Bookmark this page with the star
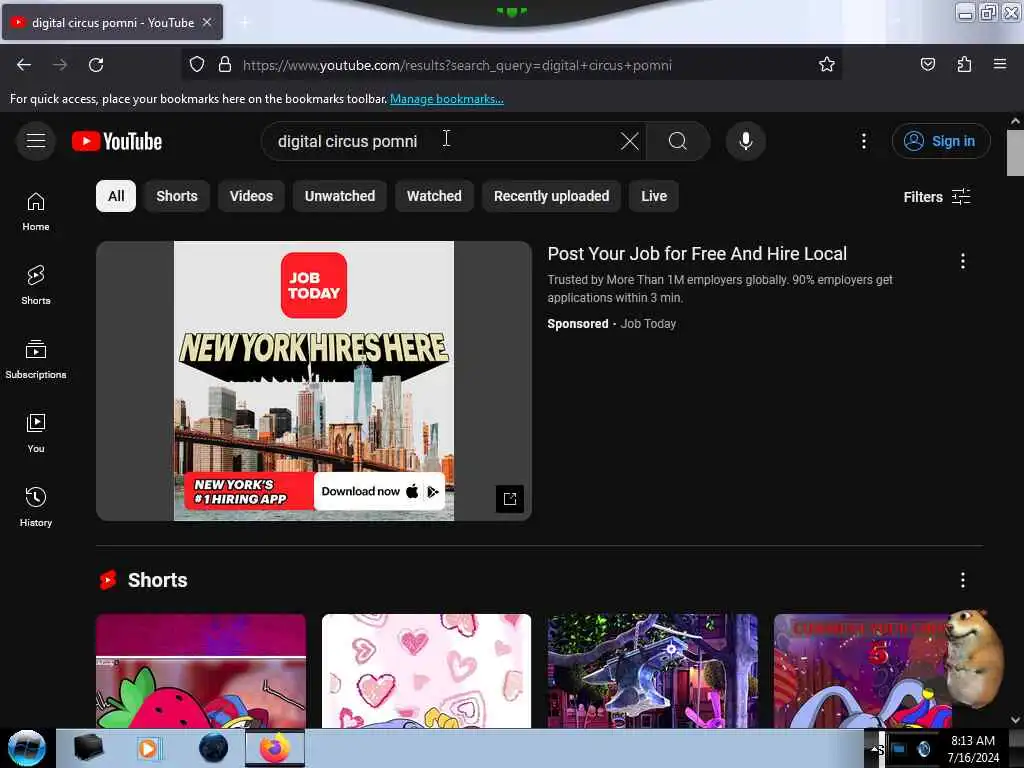The width and height of the screenshot is (1024, 768). click(827, 64)
